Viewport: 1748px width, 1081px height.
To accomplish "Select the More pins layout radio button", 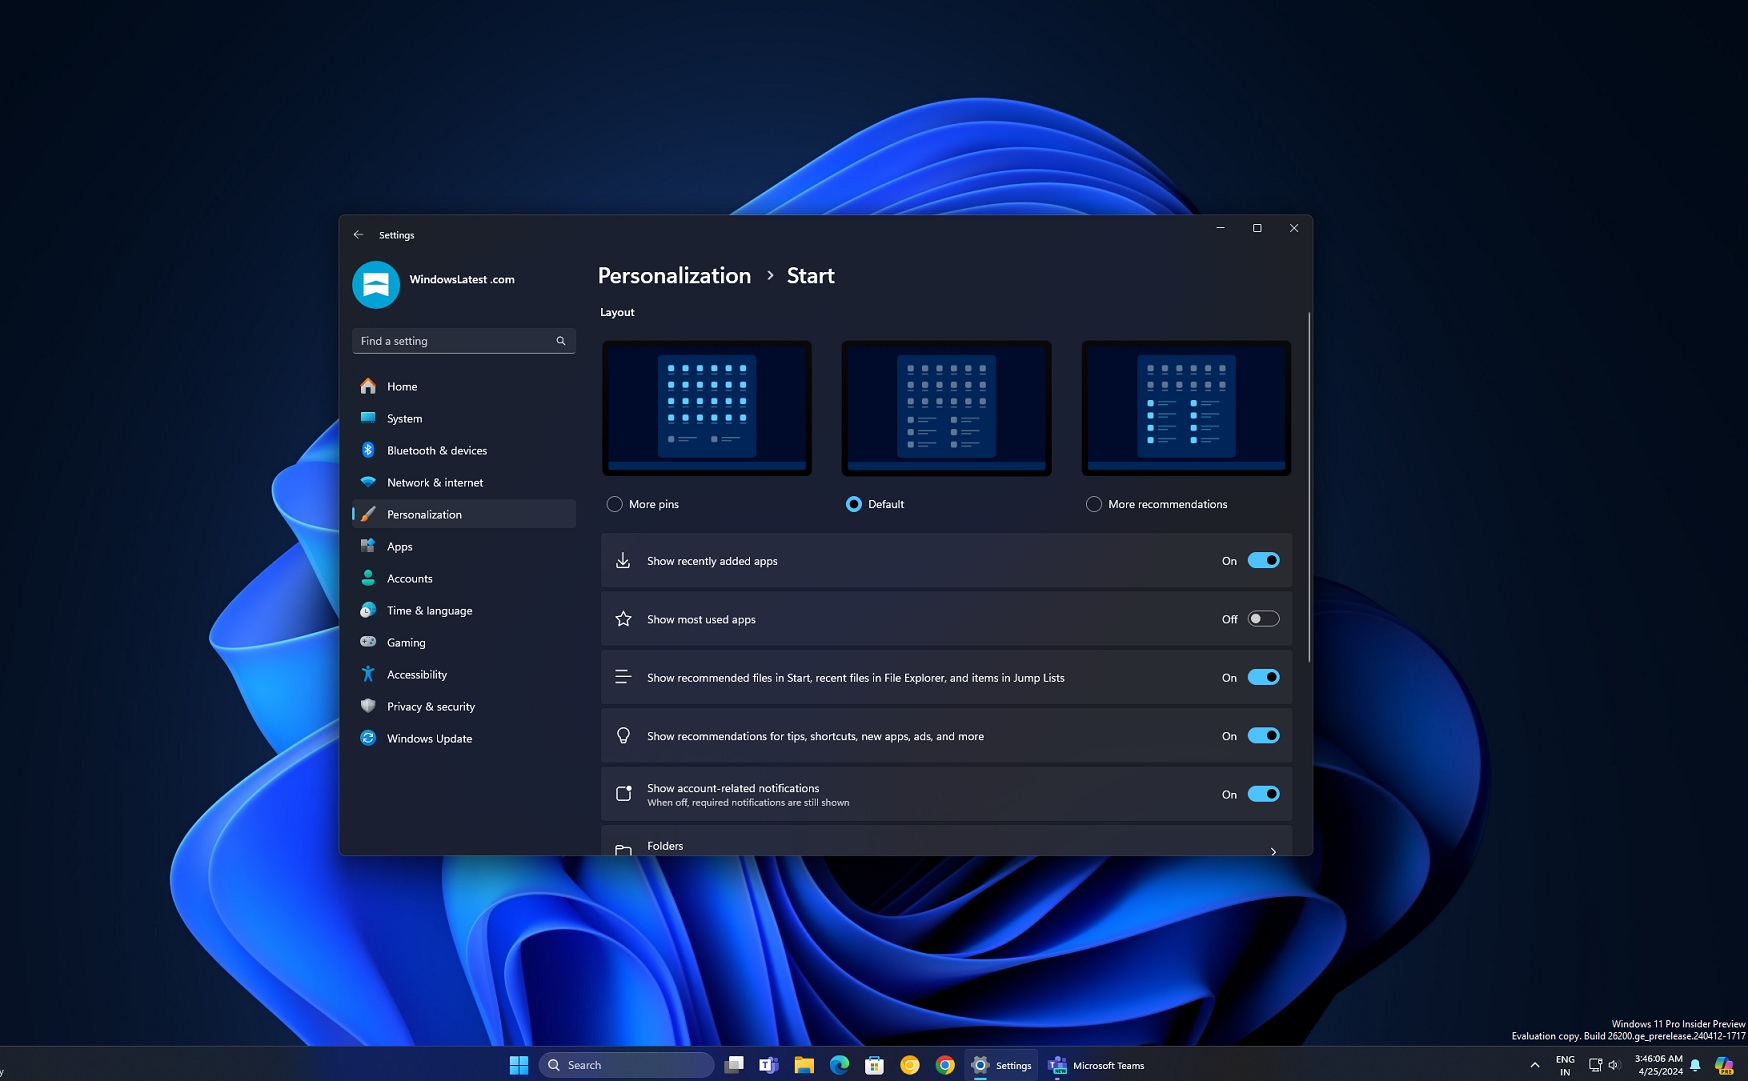I will tap(615, 504).
